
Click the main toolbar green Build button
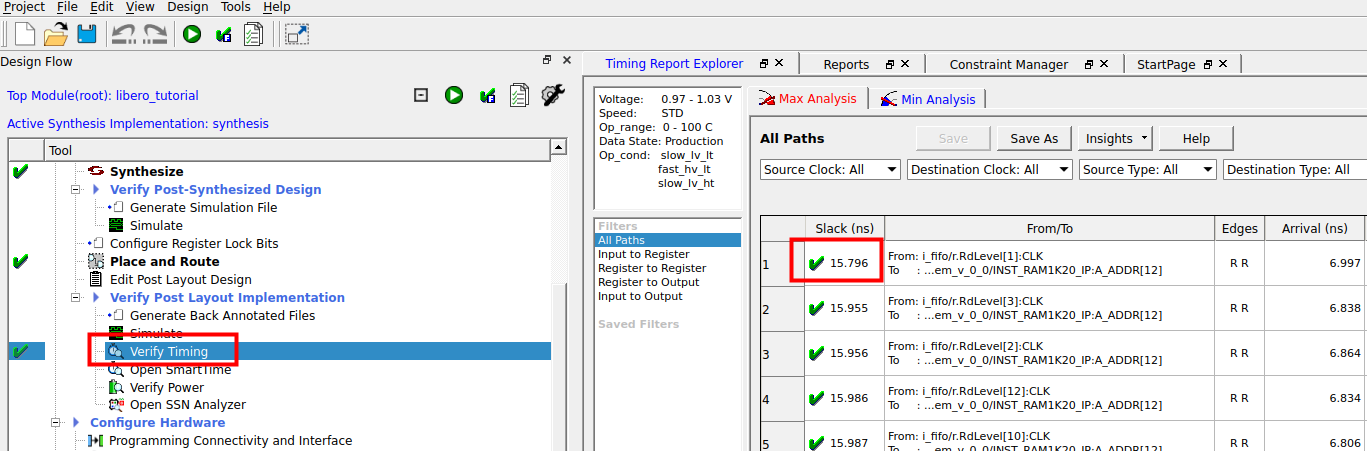click(192, 34)
